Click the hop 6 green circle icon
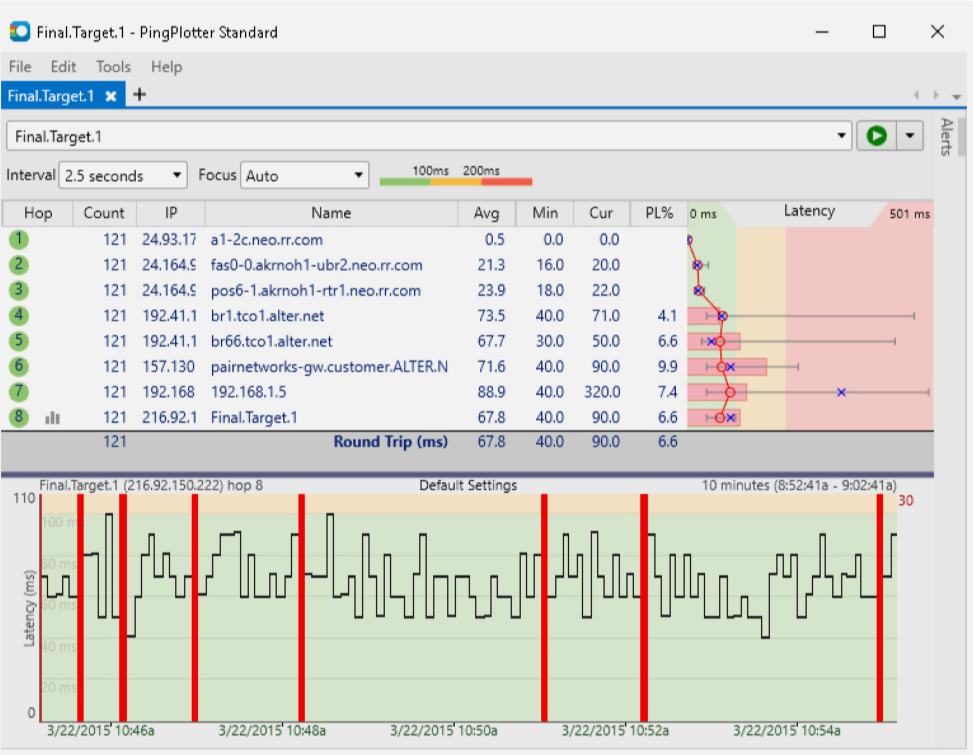Image resolution: width=973 pixels, height=755 pixels. click(19, 366)
